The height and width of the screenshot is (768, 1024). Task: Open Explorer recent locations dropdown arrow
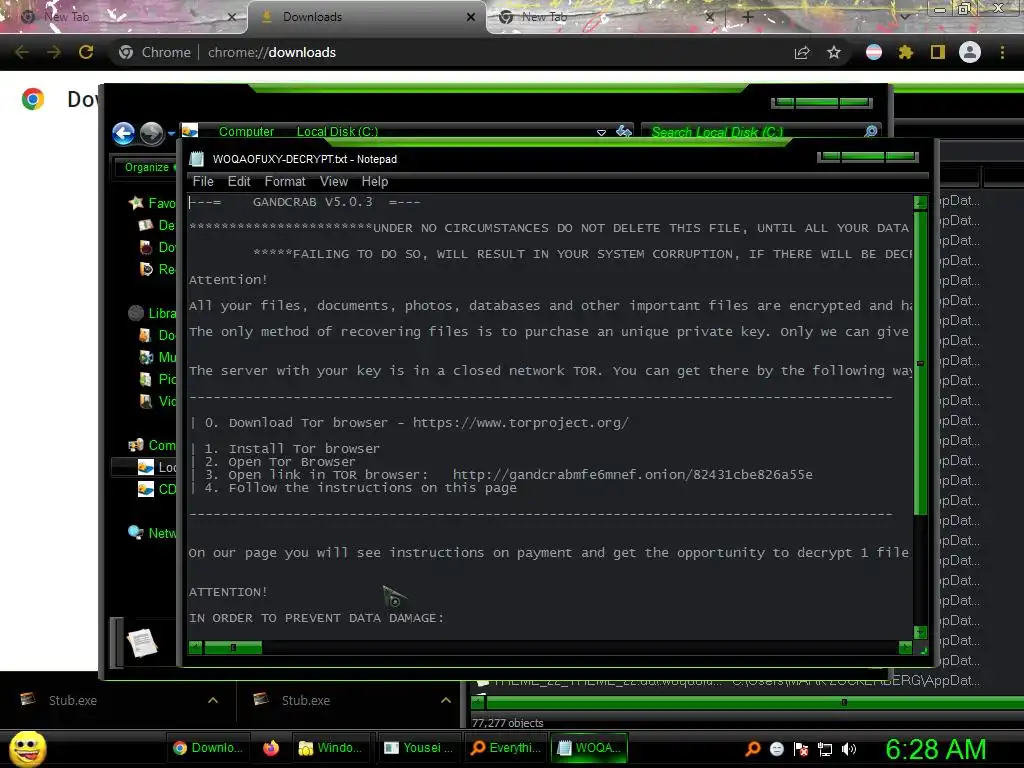tap(171, 133)
